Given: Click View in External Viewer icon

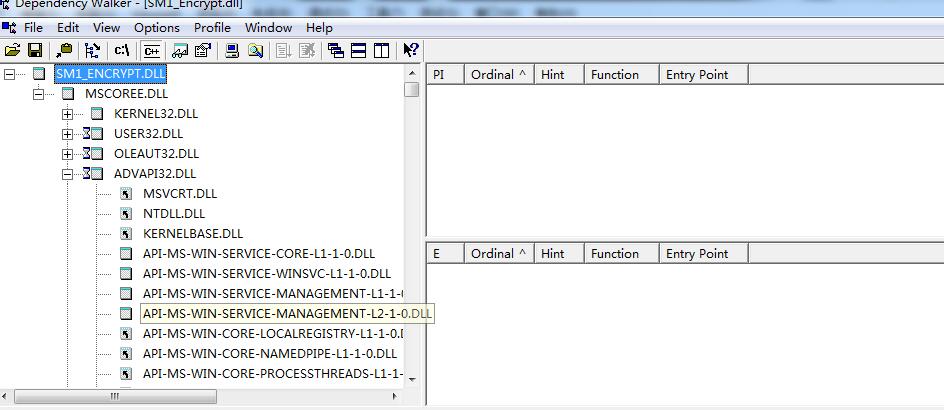Looking at the screenshot, I should (180, 51).
